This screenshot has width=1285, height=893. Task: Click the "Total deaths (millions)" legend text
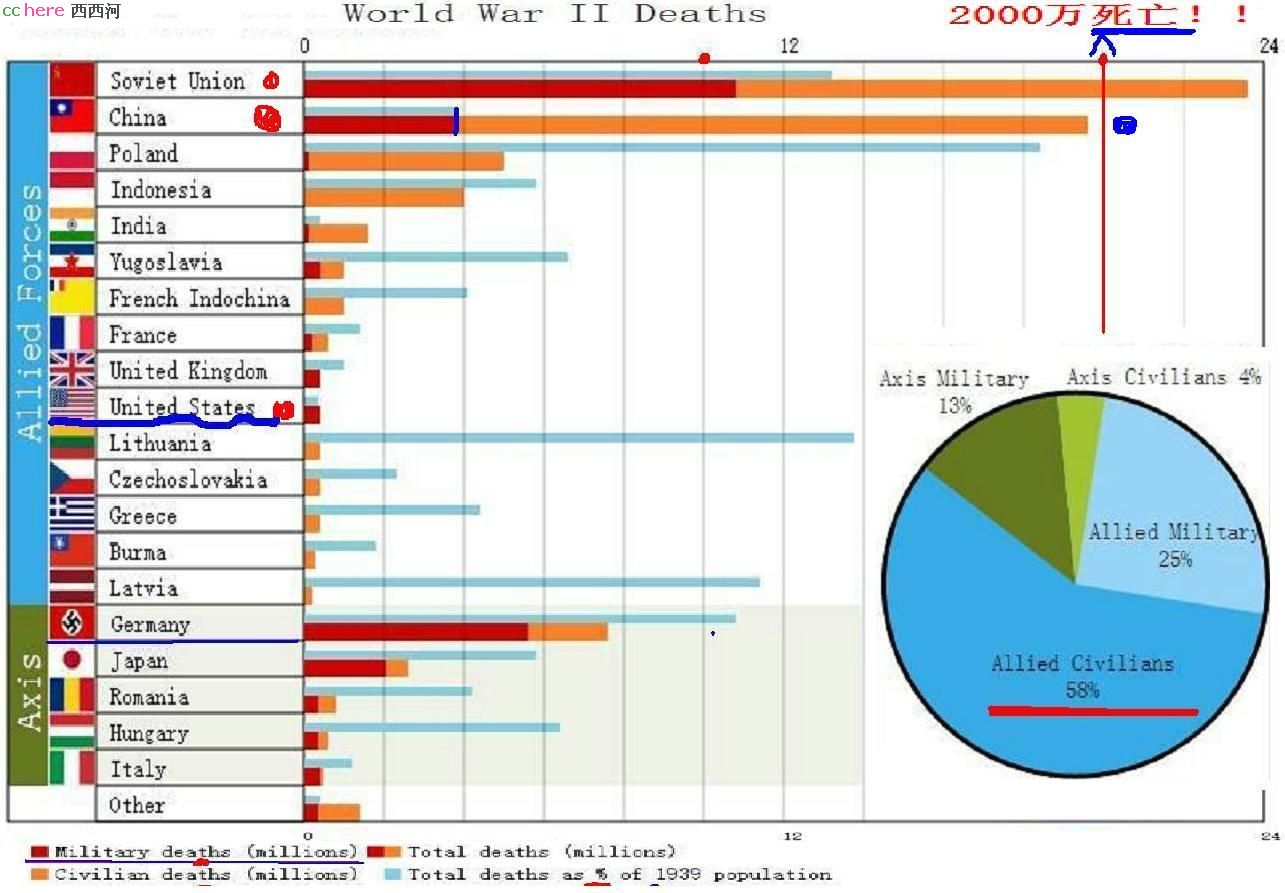(541, 852)
